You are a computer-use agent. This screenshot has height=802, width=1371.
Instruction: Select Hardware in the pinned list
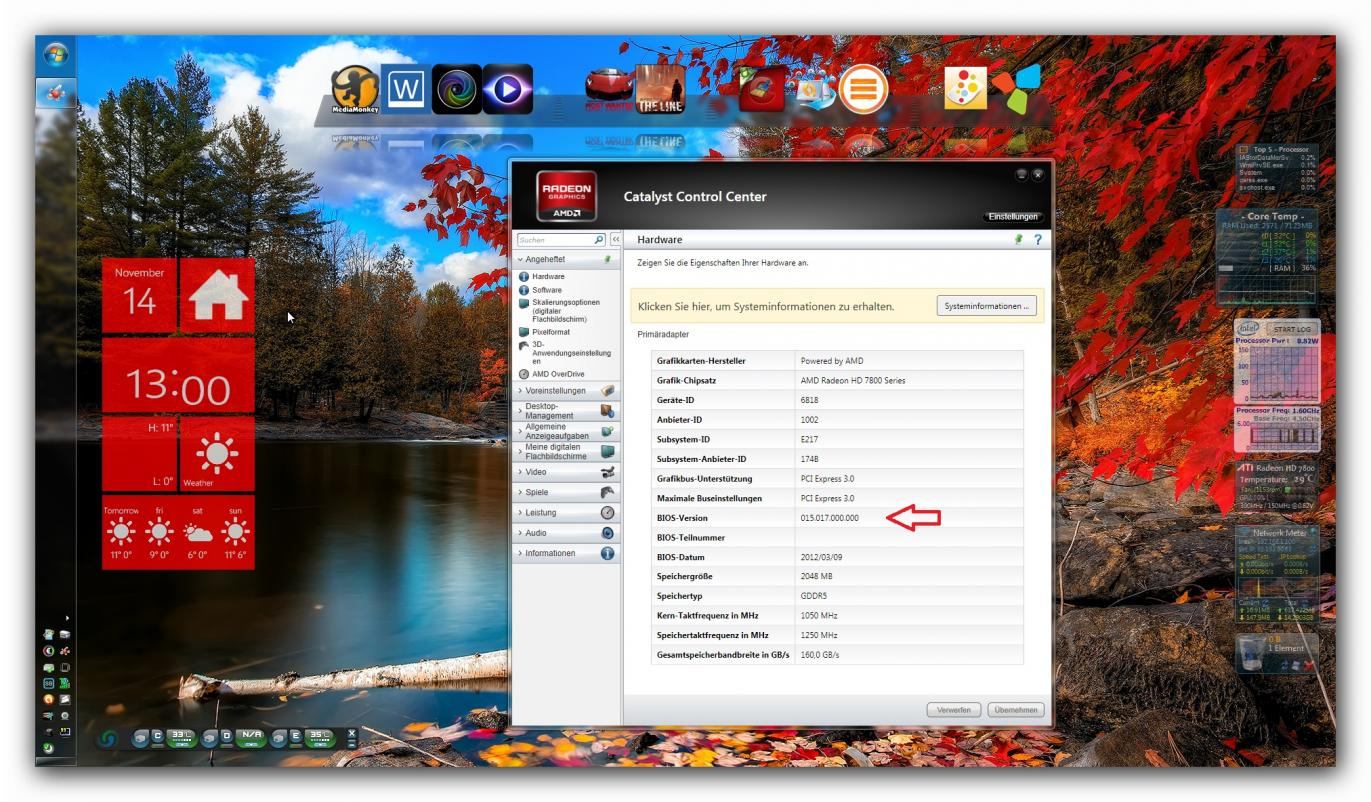[548, 276]
